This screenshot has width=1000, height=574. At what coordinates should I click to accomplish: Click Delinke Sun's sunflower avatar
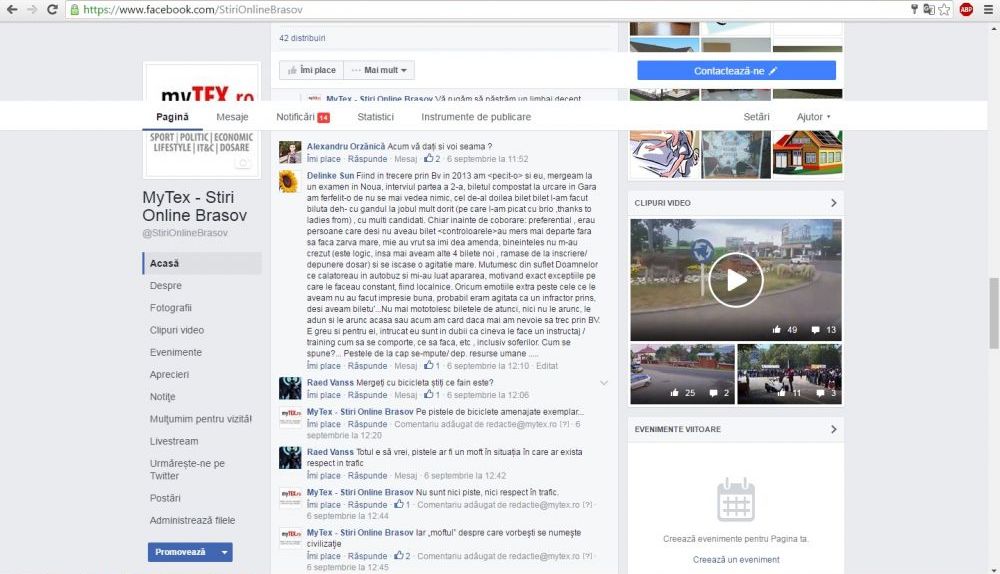(290, 182)
